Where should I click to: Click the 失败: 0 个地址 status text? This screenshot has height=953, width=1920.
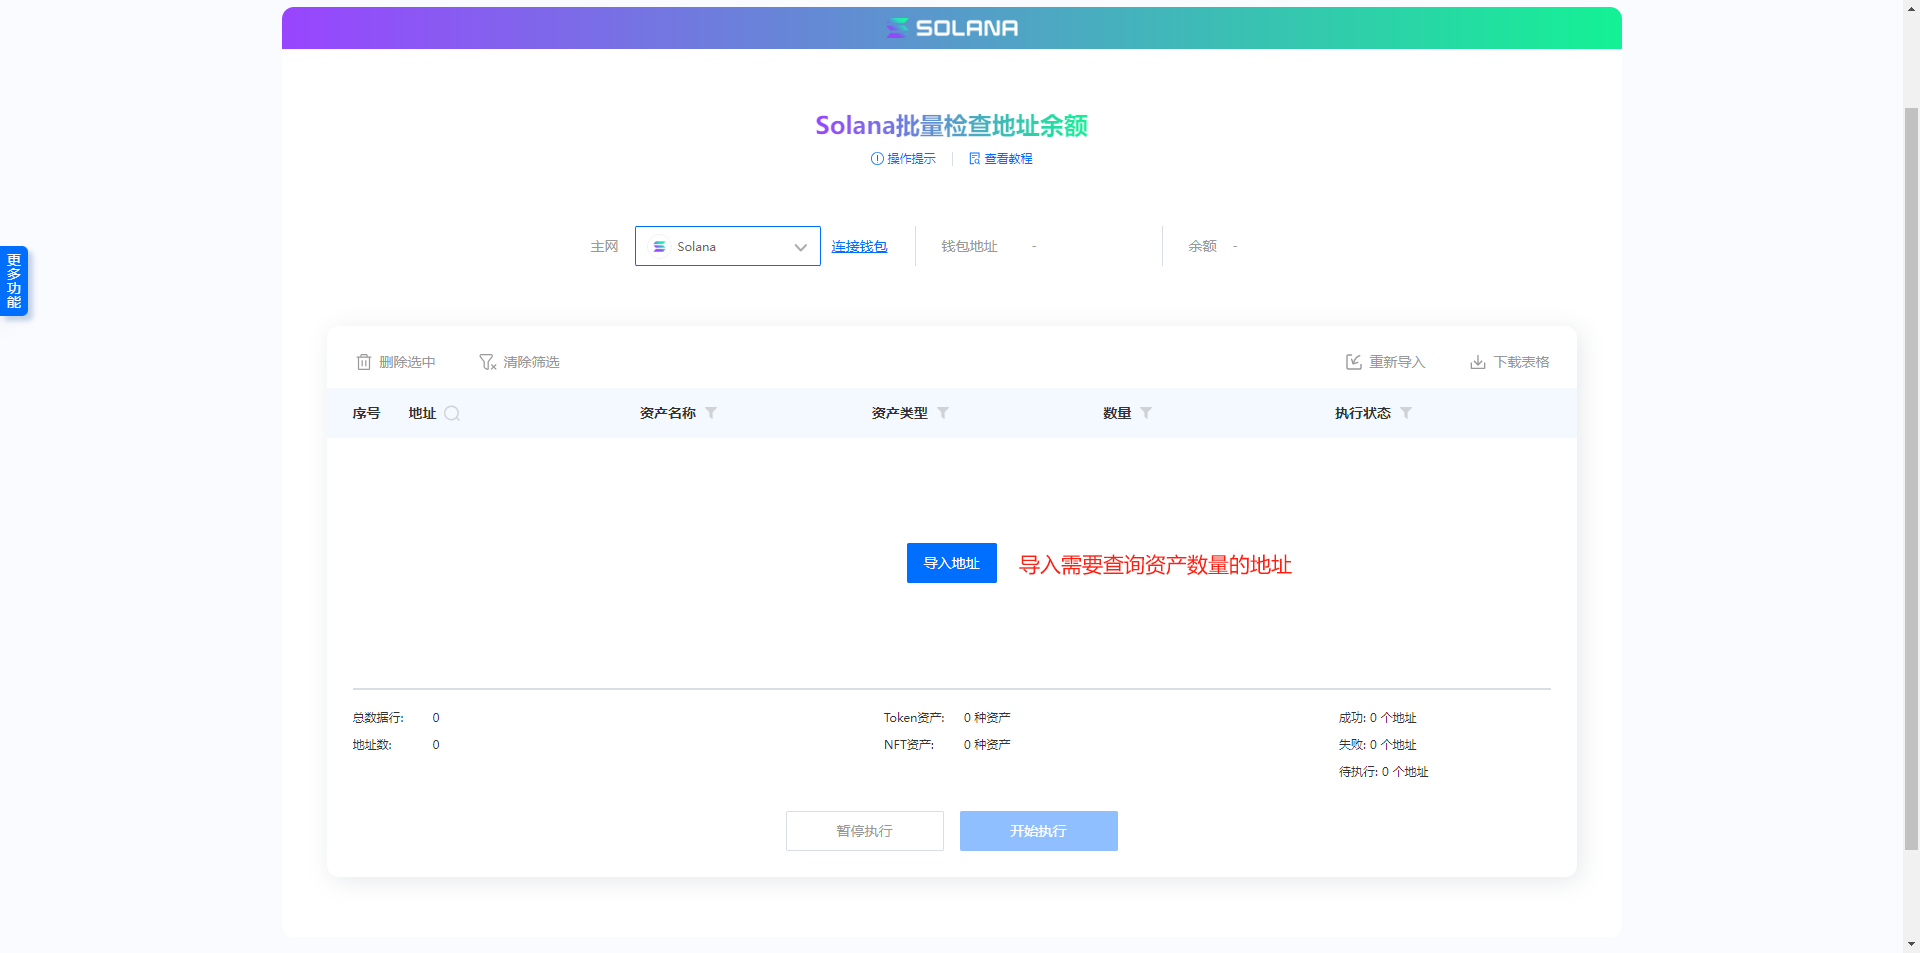pyautogui.click(x=1378, y=745)
